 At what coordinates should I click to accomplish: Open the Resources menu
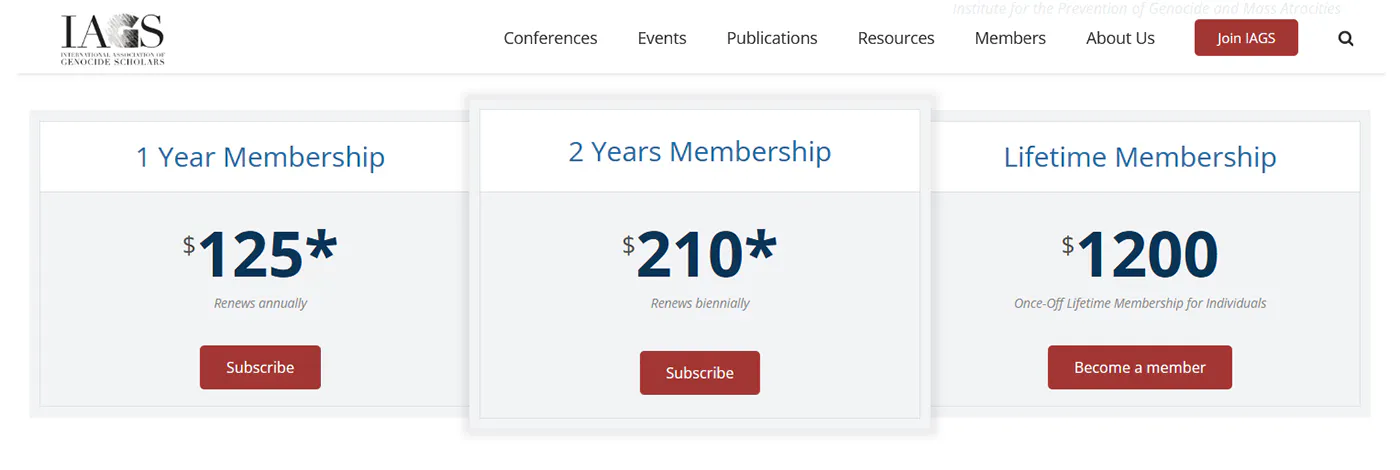[896, 38]
